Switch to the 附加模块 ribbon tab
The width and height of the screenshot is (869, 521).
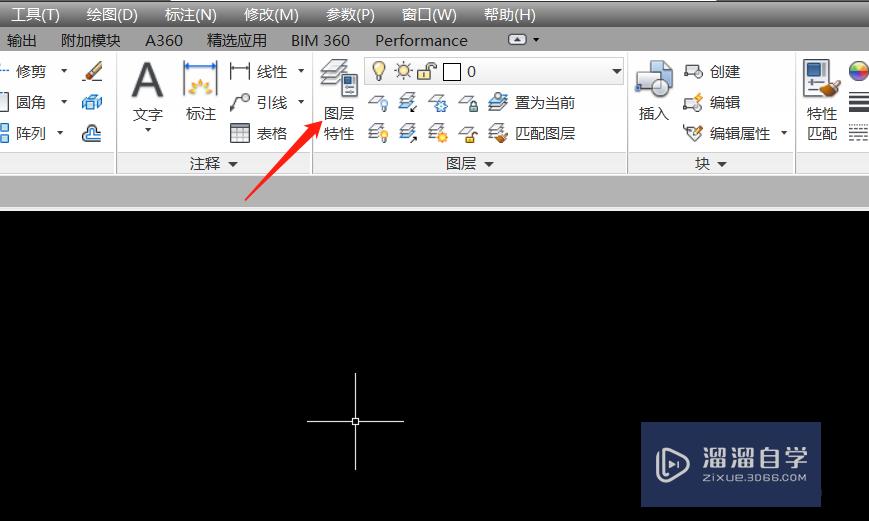(90, 40)
